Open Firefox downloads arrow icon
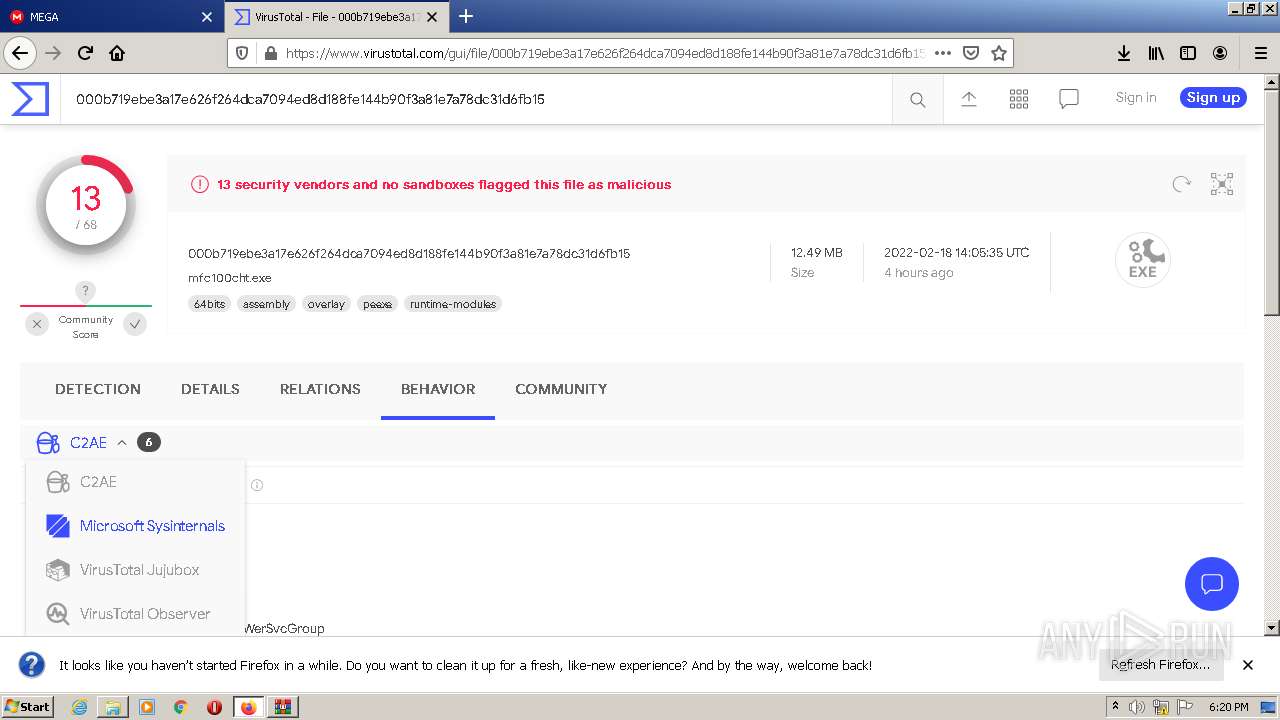Viewport: 1280px width, 720px height. [x=1124, y=53]
